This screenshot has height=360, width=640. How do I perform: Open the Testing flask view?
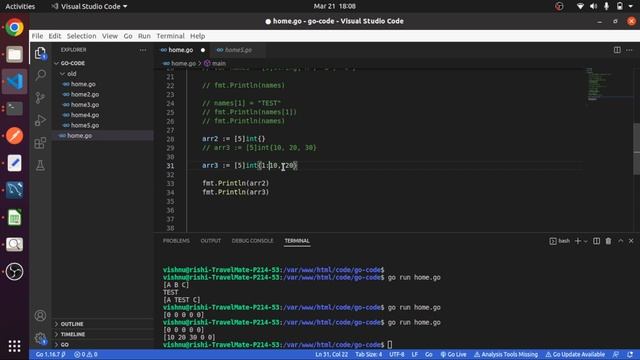coord(40,165)
